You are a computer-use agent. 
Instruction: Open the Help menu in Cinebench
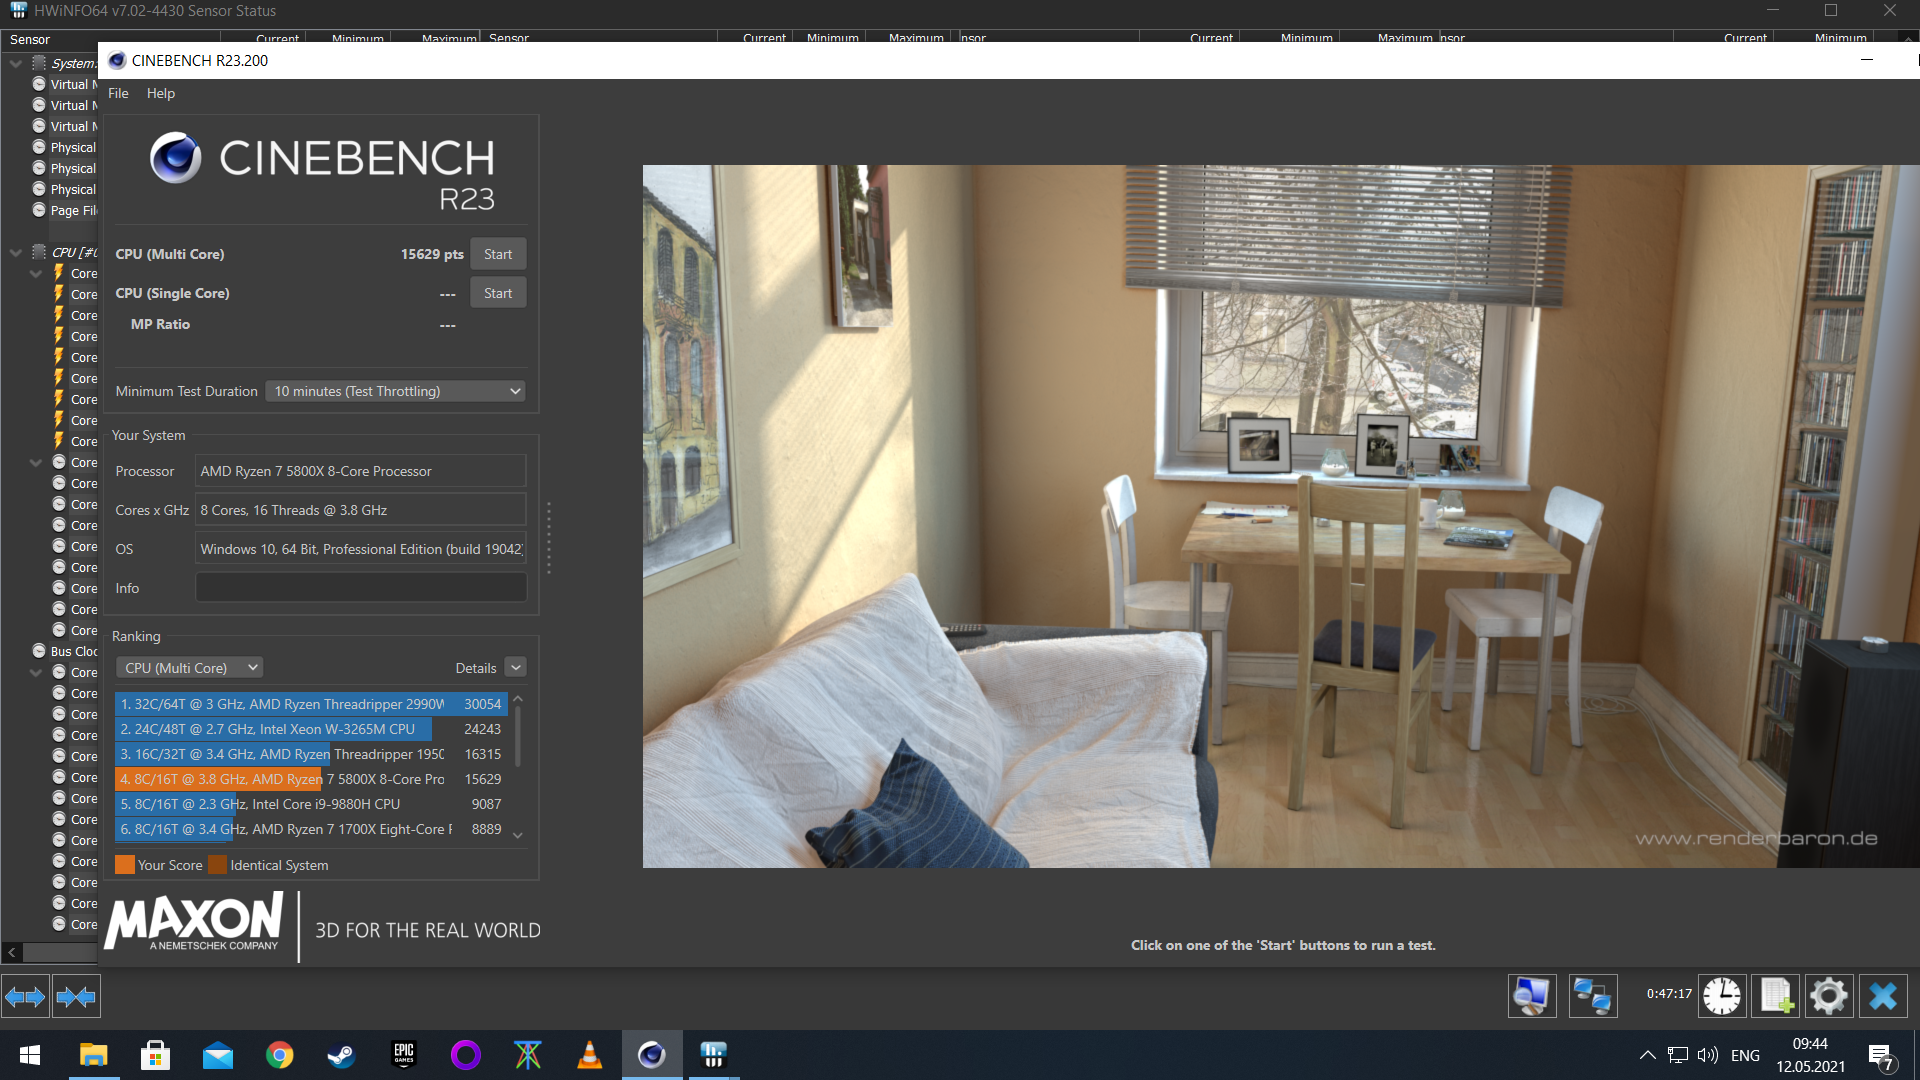pyautogui.click(x=160, y=93)
